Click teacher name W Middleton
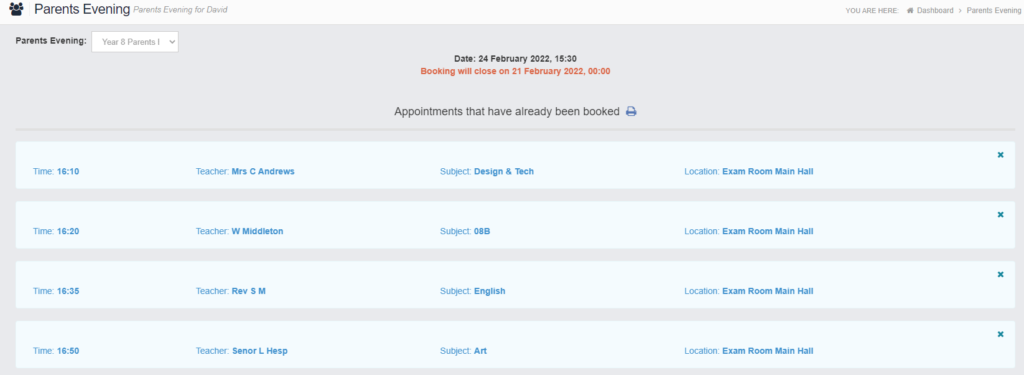 pyautogui.click(x=257, y=231)
